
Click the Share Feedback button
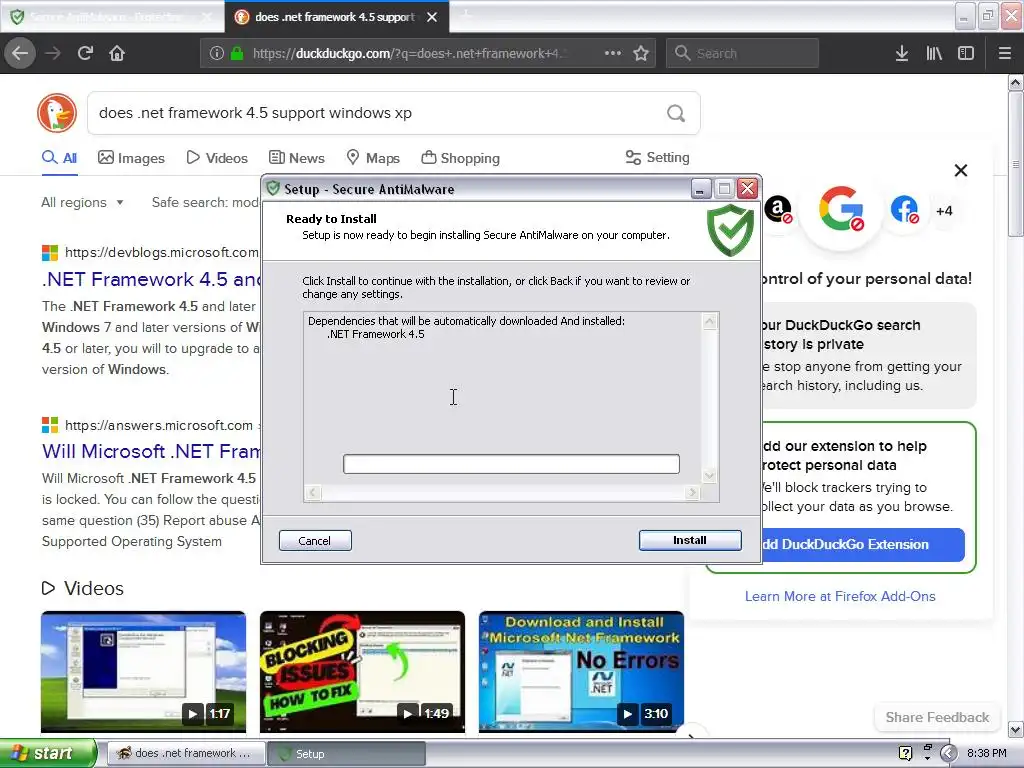click(x=937, y=717)
